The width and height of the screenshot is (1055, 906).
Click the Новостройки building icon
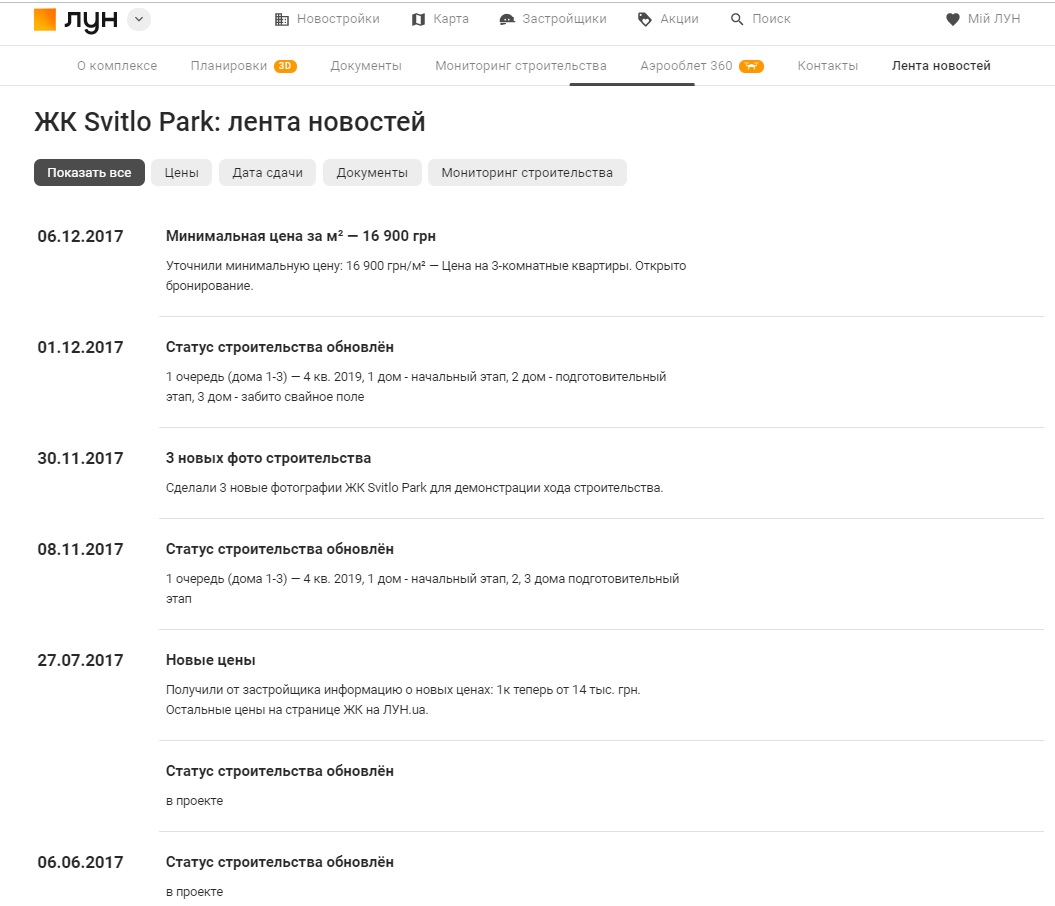(281, 19)
